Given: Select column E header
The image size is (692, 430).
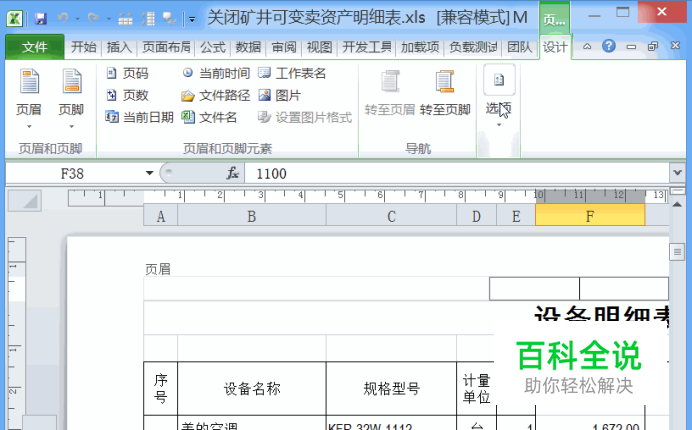Looking at the screenshot, I should coord(516,216).
